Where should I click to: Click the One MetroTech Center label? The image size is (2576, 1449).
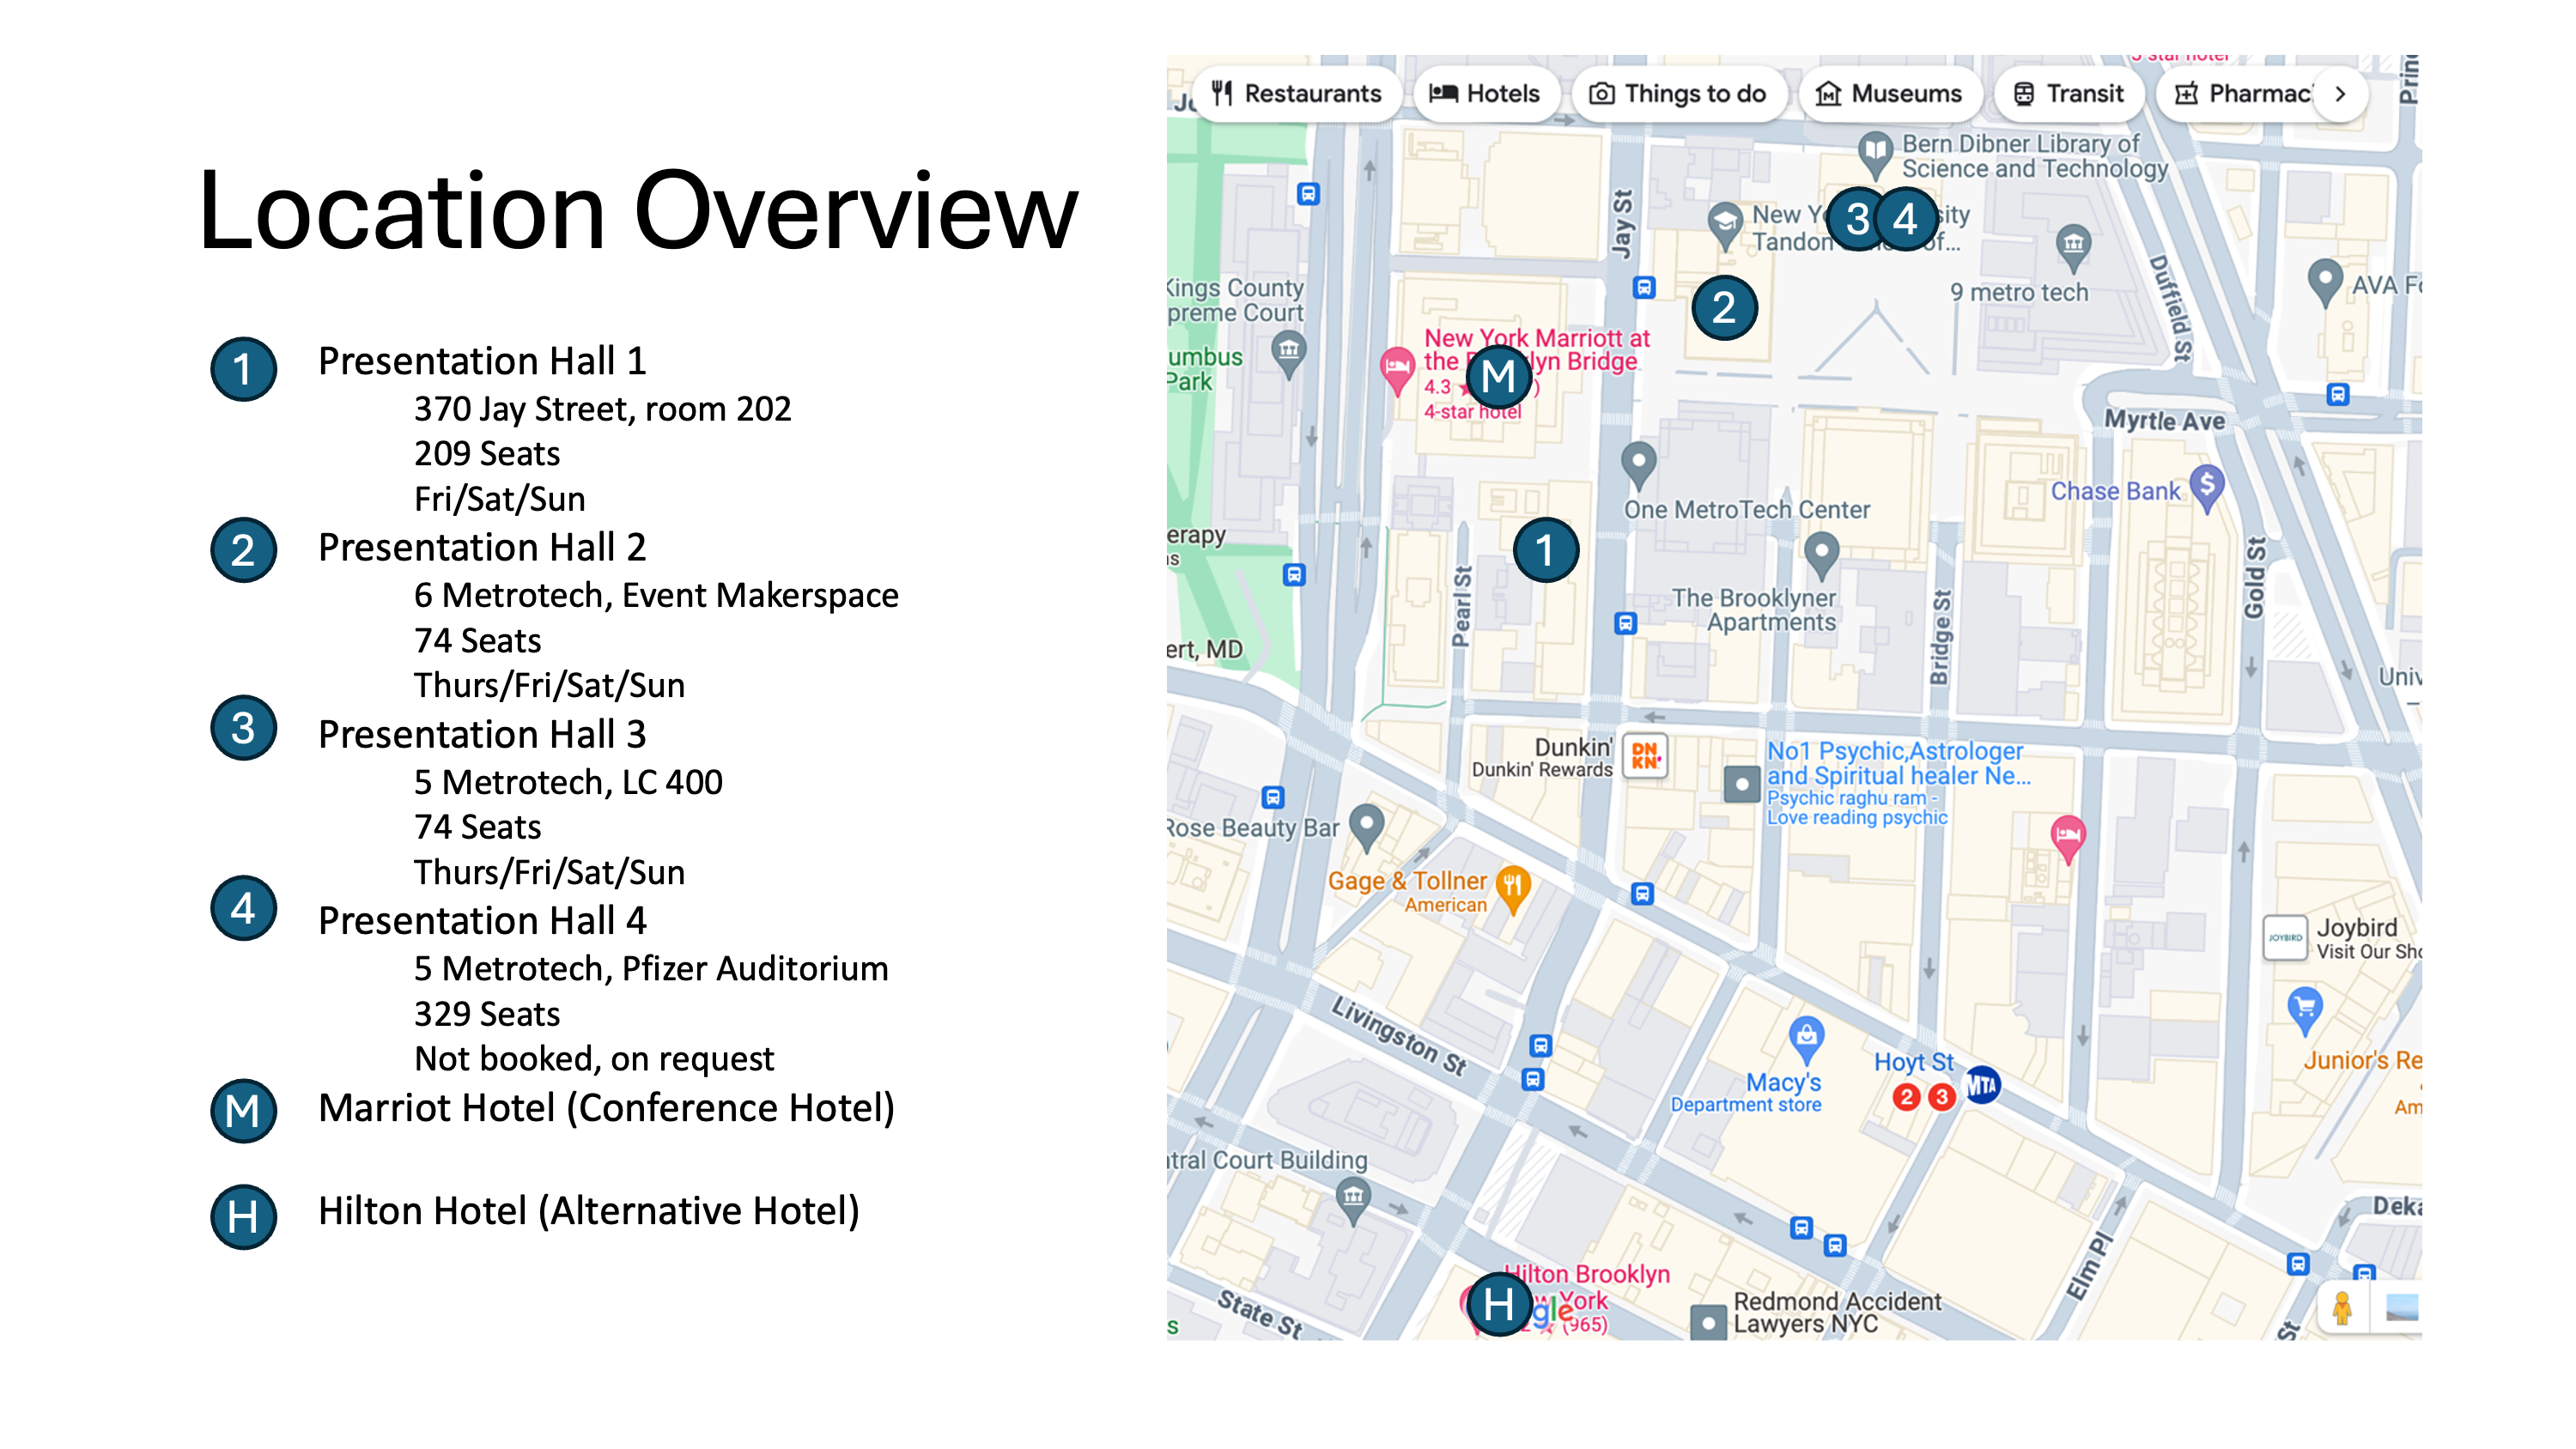point(1746,510)
